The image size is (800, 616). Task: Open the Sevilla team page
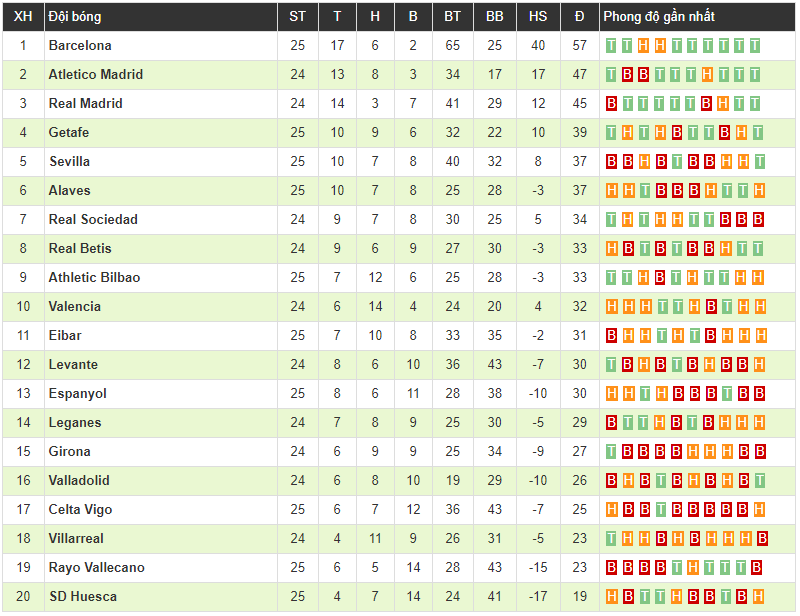[x=69, y=161]
